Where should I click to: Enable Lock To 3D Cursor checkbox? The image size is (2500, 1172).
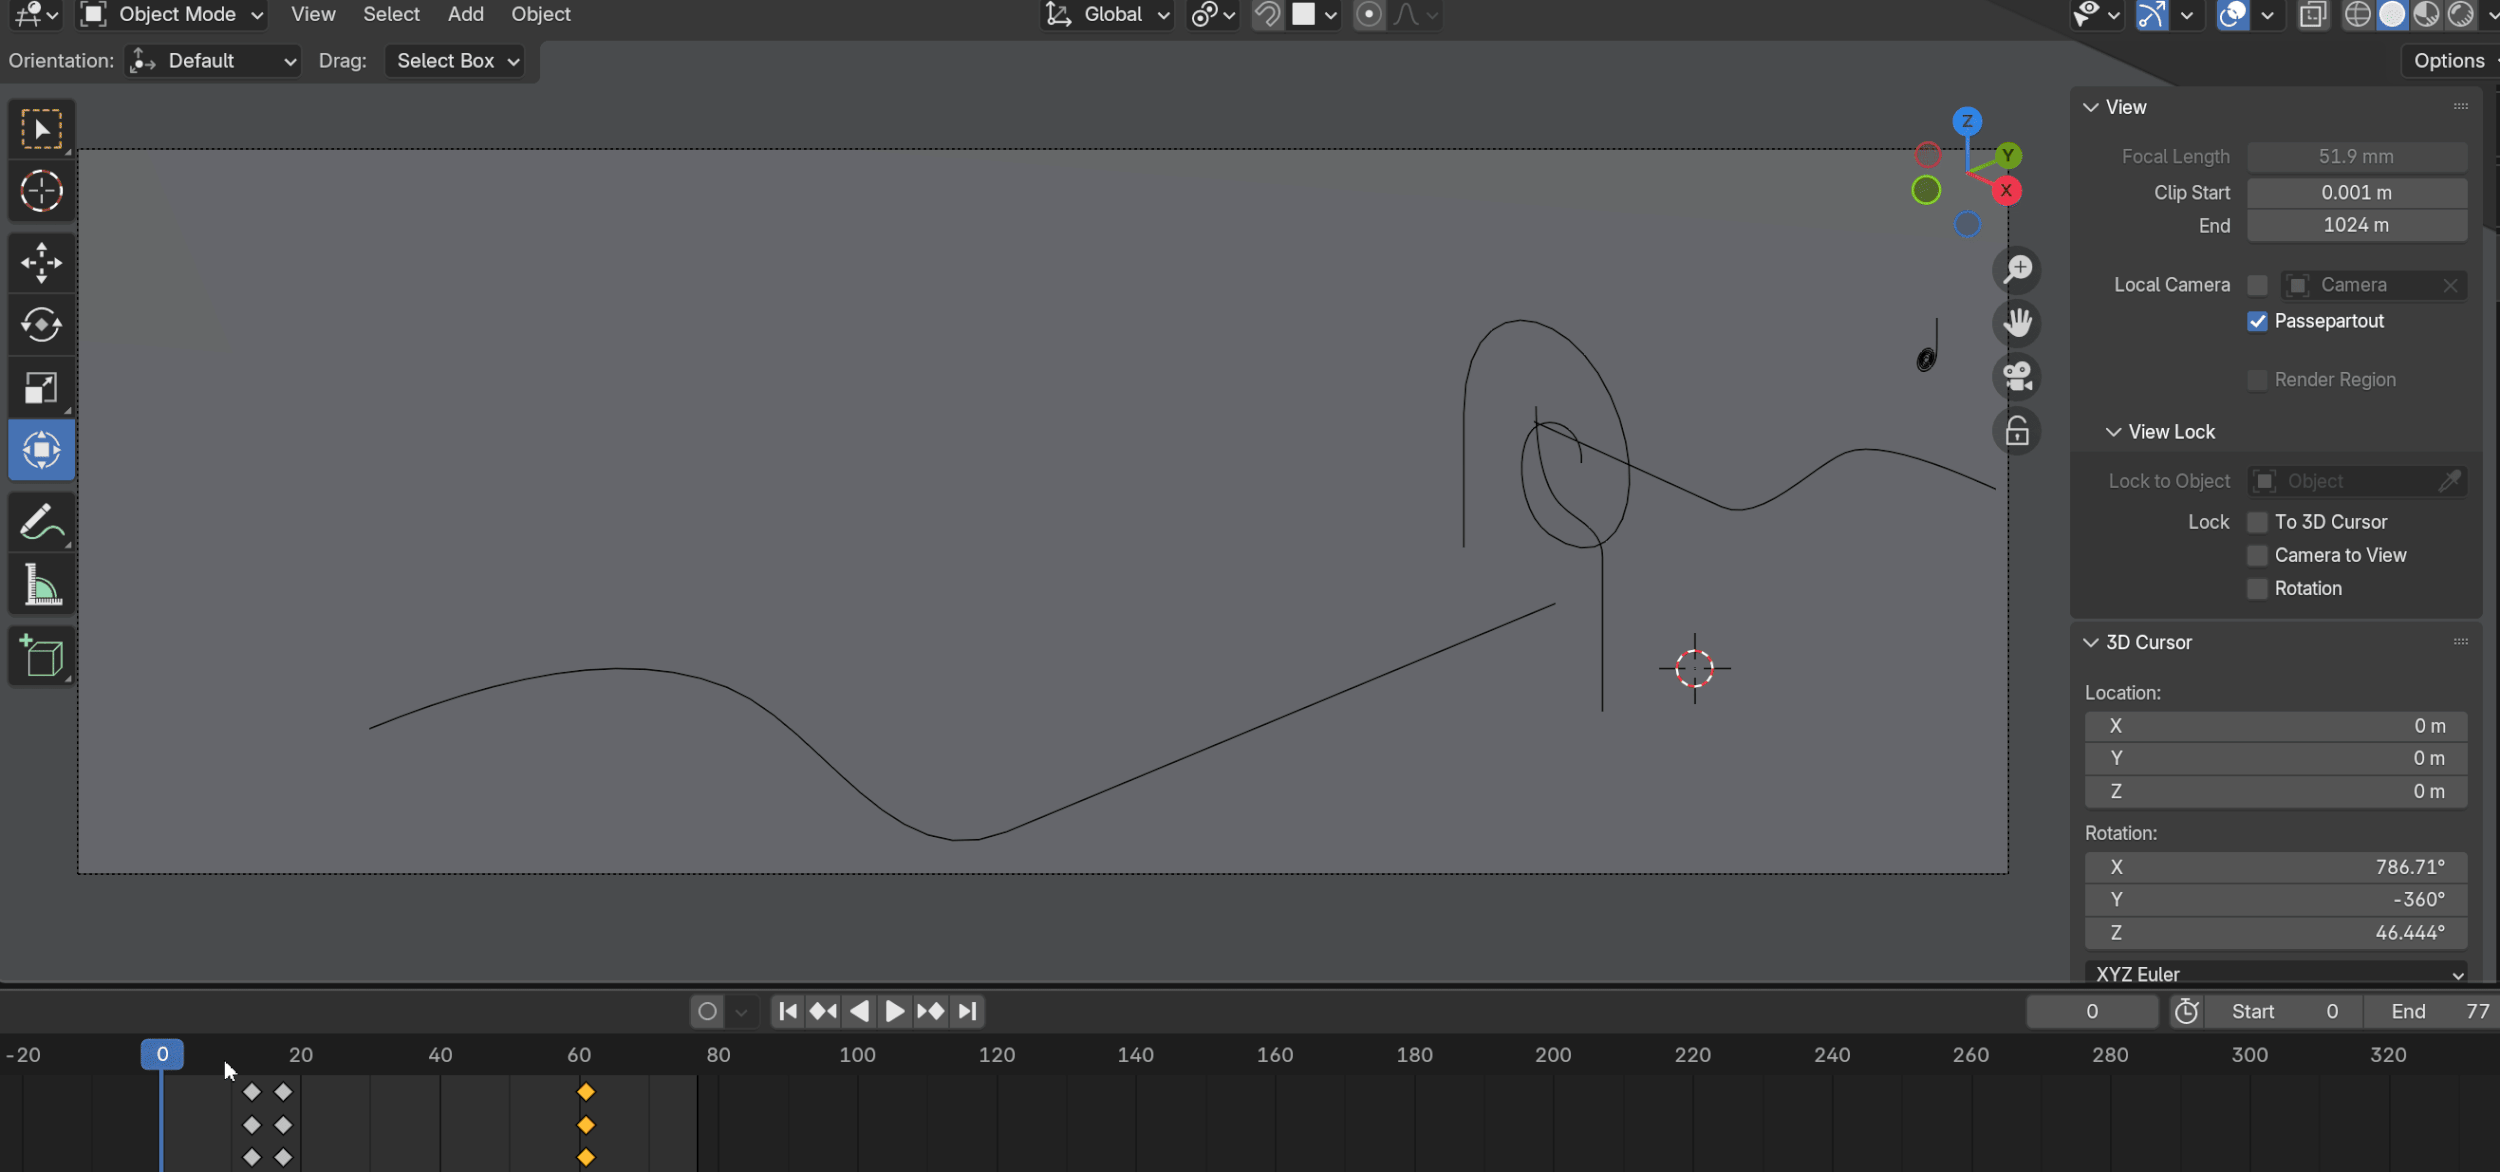click(x=2257, y=522)
